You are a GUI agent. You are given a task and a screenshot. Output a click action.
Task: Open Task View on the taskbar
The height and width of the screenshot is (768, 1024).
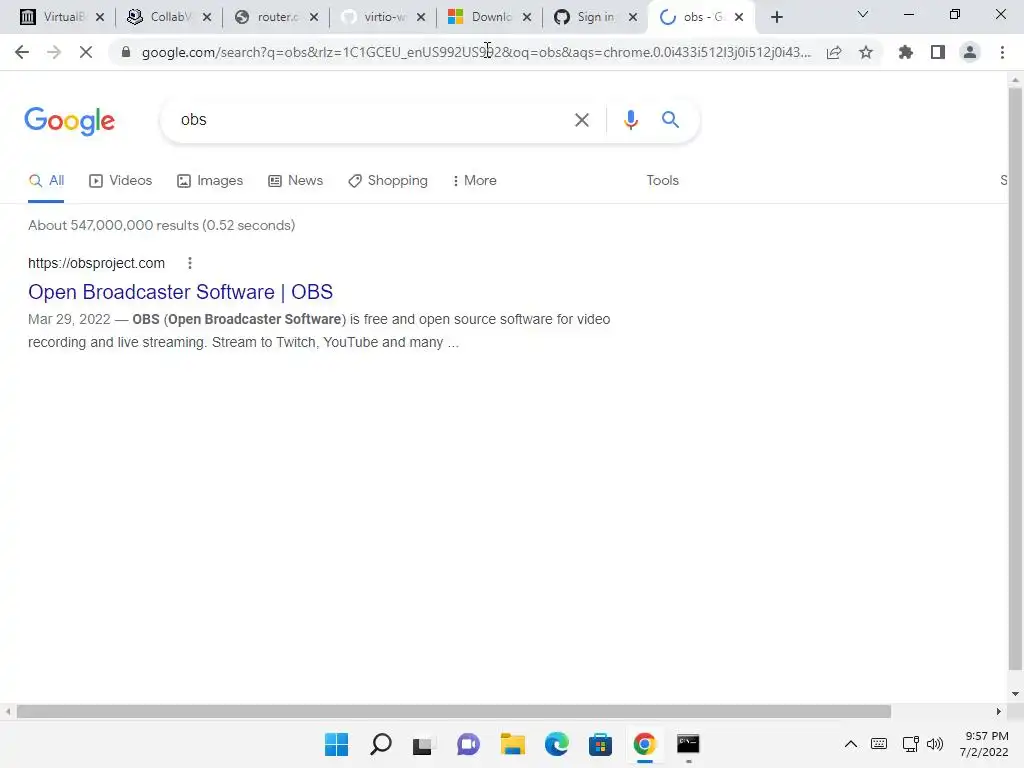click(423, 744)
